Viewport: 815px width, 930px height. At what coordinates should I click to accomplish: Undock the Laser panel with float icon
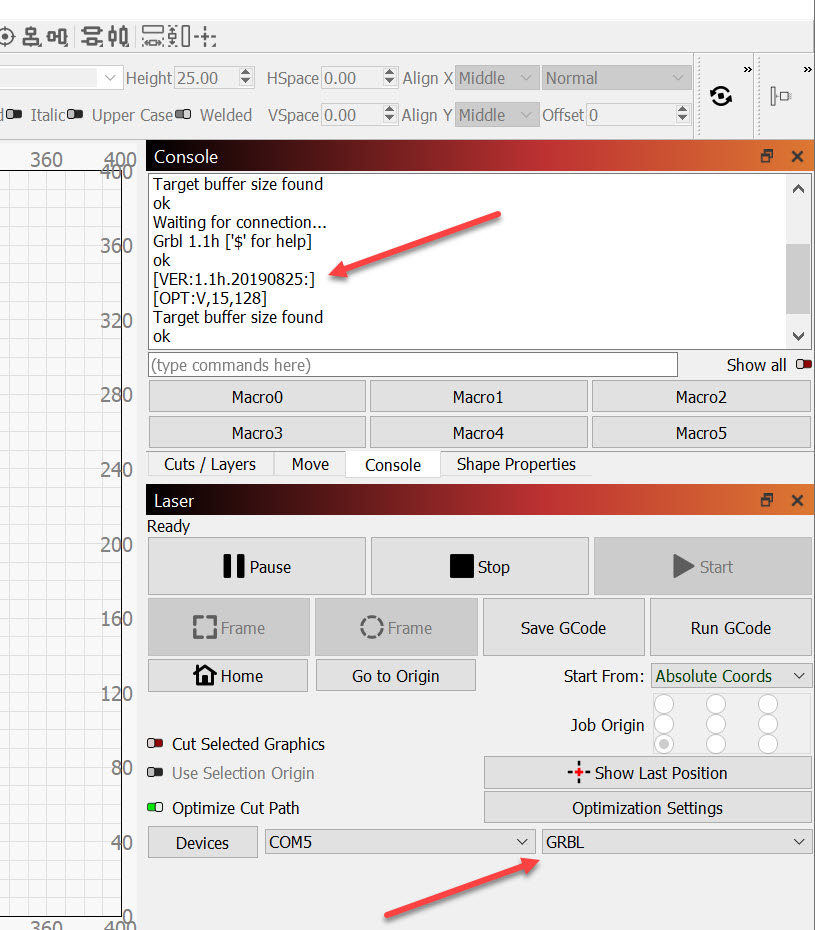pyautogui.click(x=767, y=500)
